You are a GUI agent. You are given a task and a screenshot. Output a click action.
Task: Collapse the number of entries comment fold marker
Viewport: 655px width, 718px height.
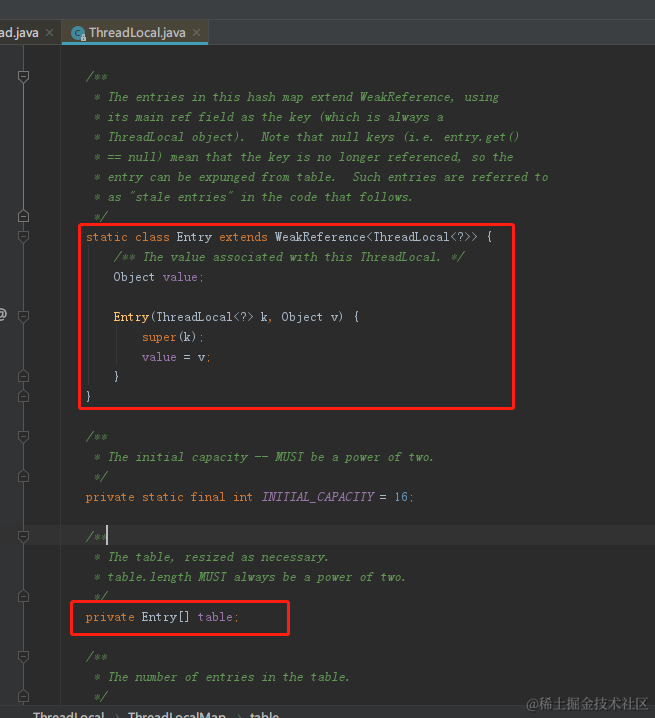click(23, 656)
